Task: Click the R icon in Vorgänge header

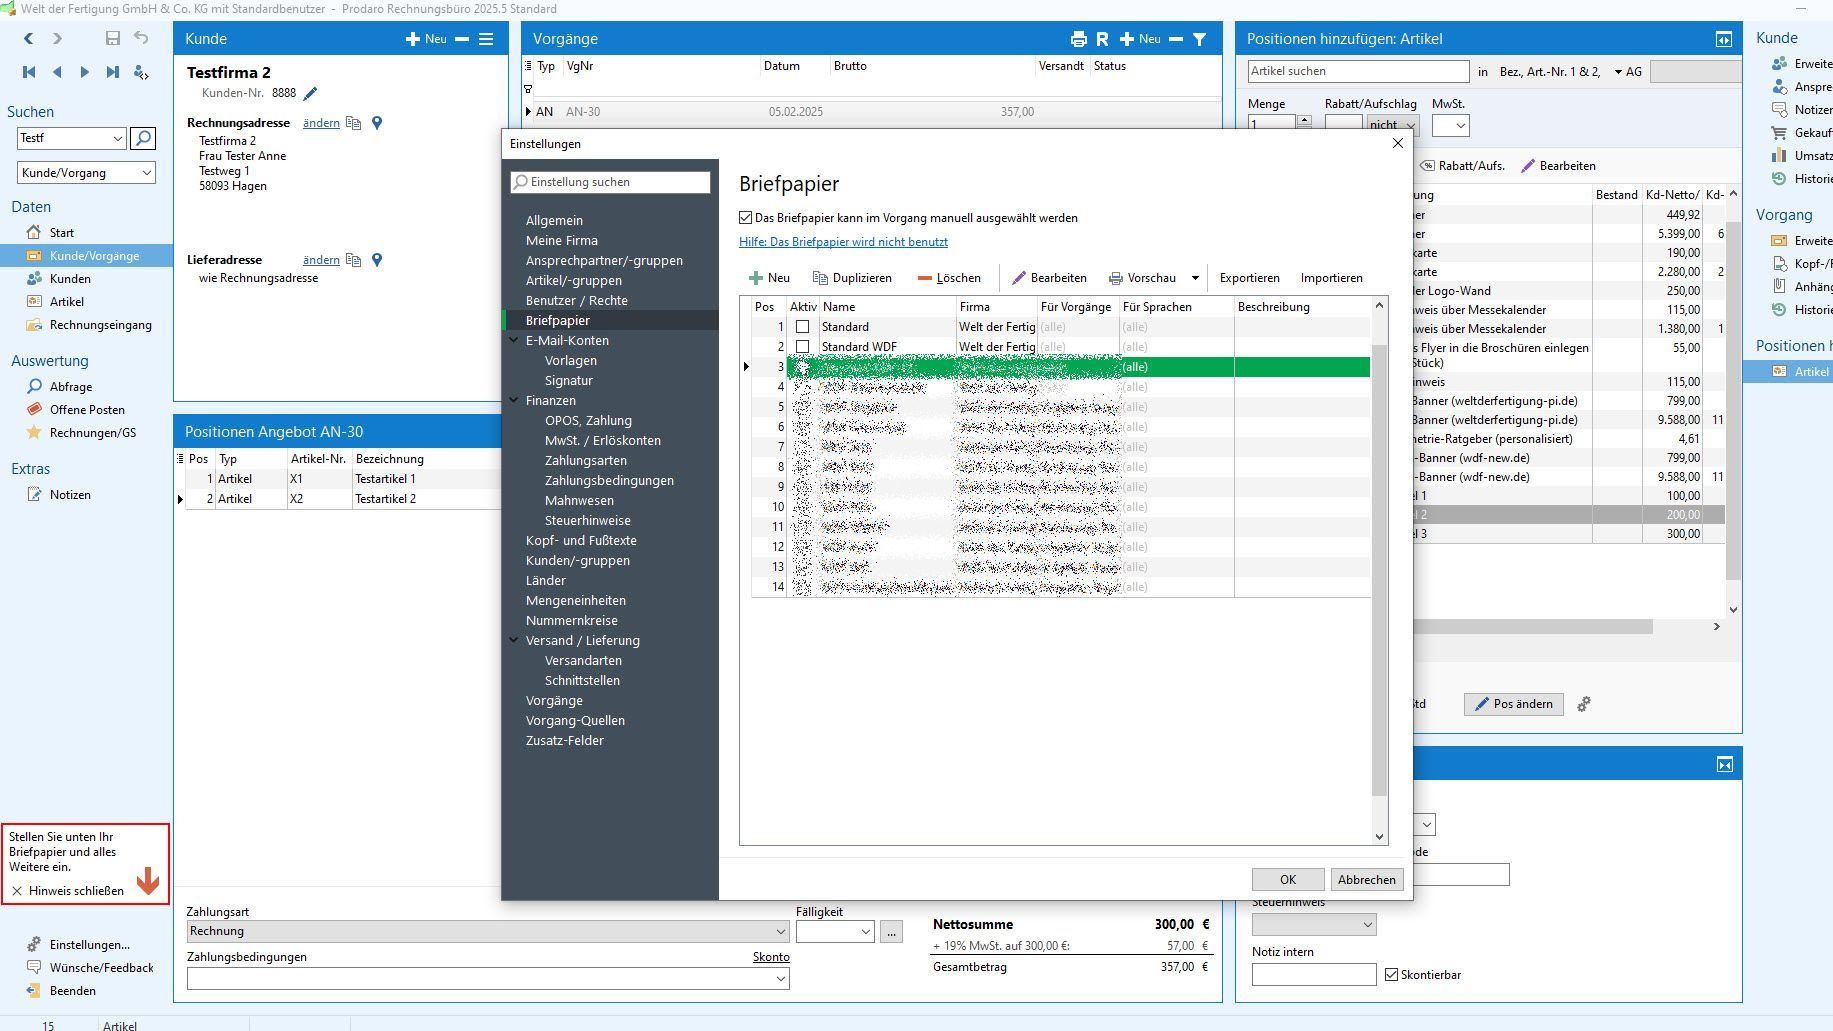Action: click(x=1102, y=39)
